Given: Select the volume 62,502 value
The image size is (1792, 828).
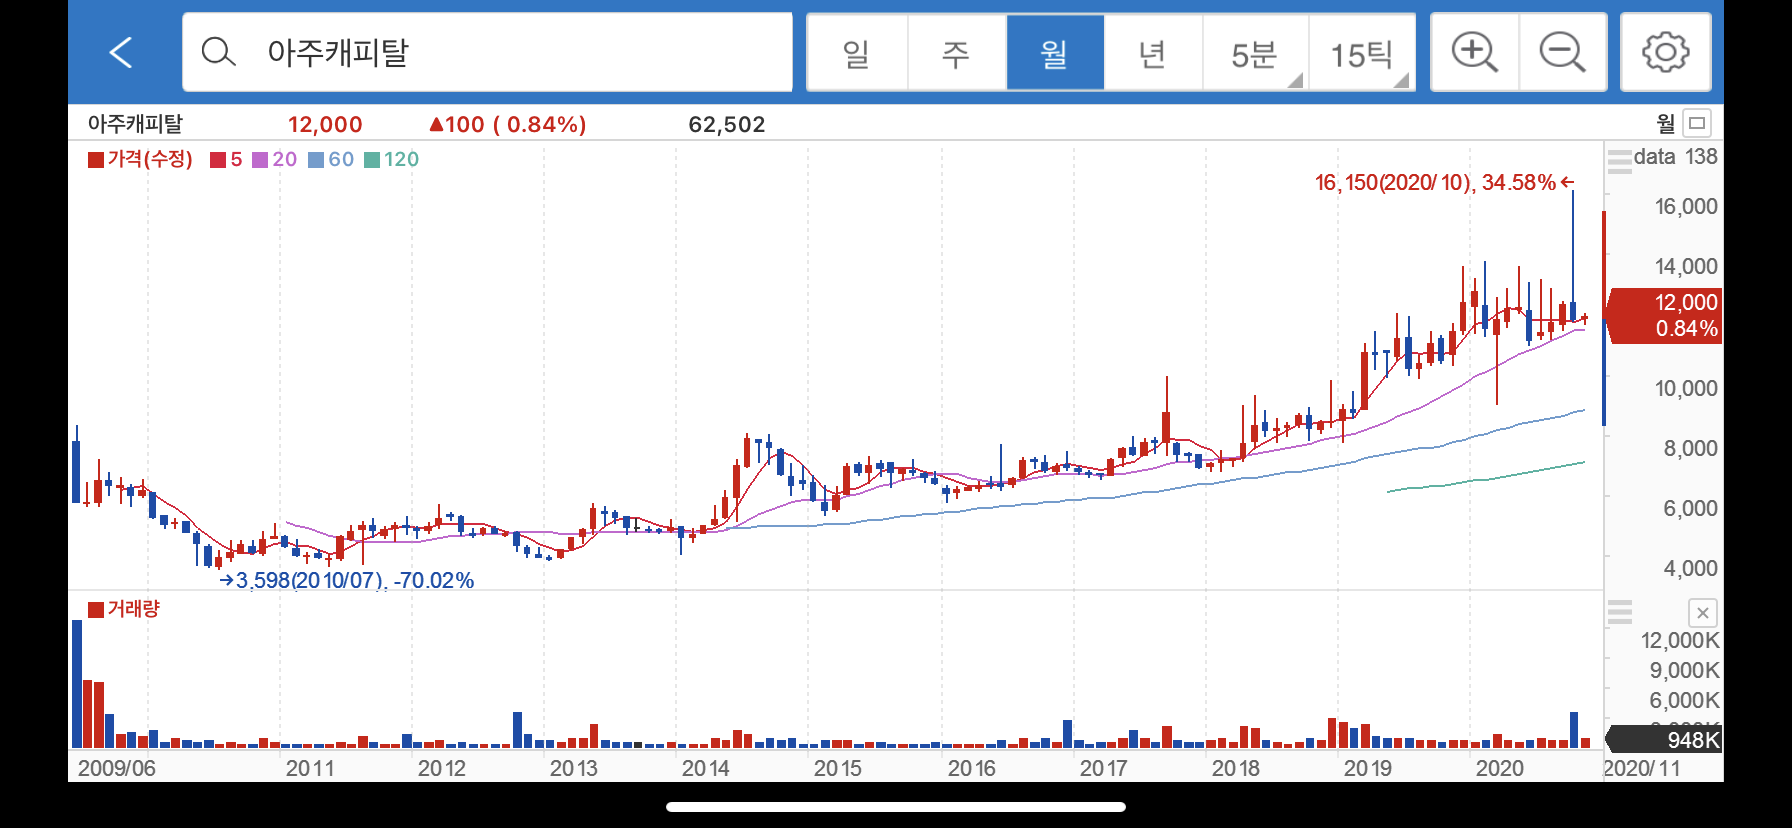Looking at the screenshot, I should click(x=727, y=124).
